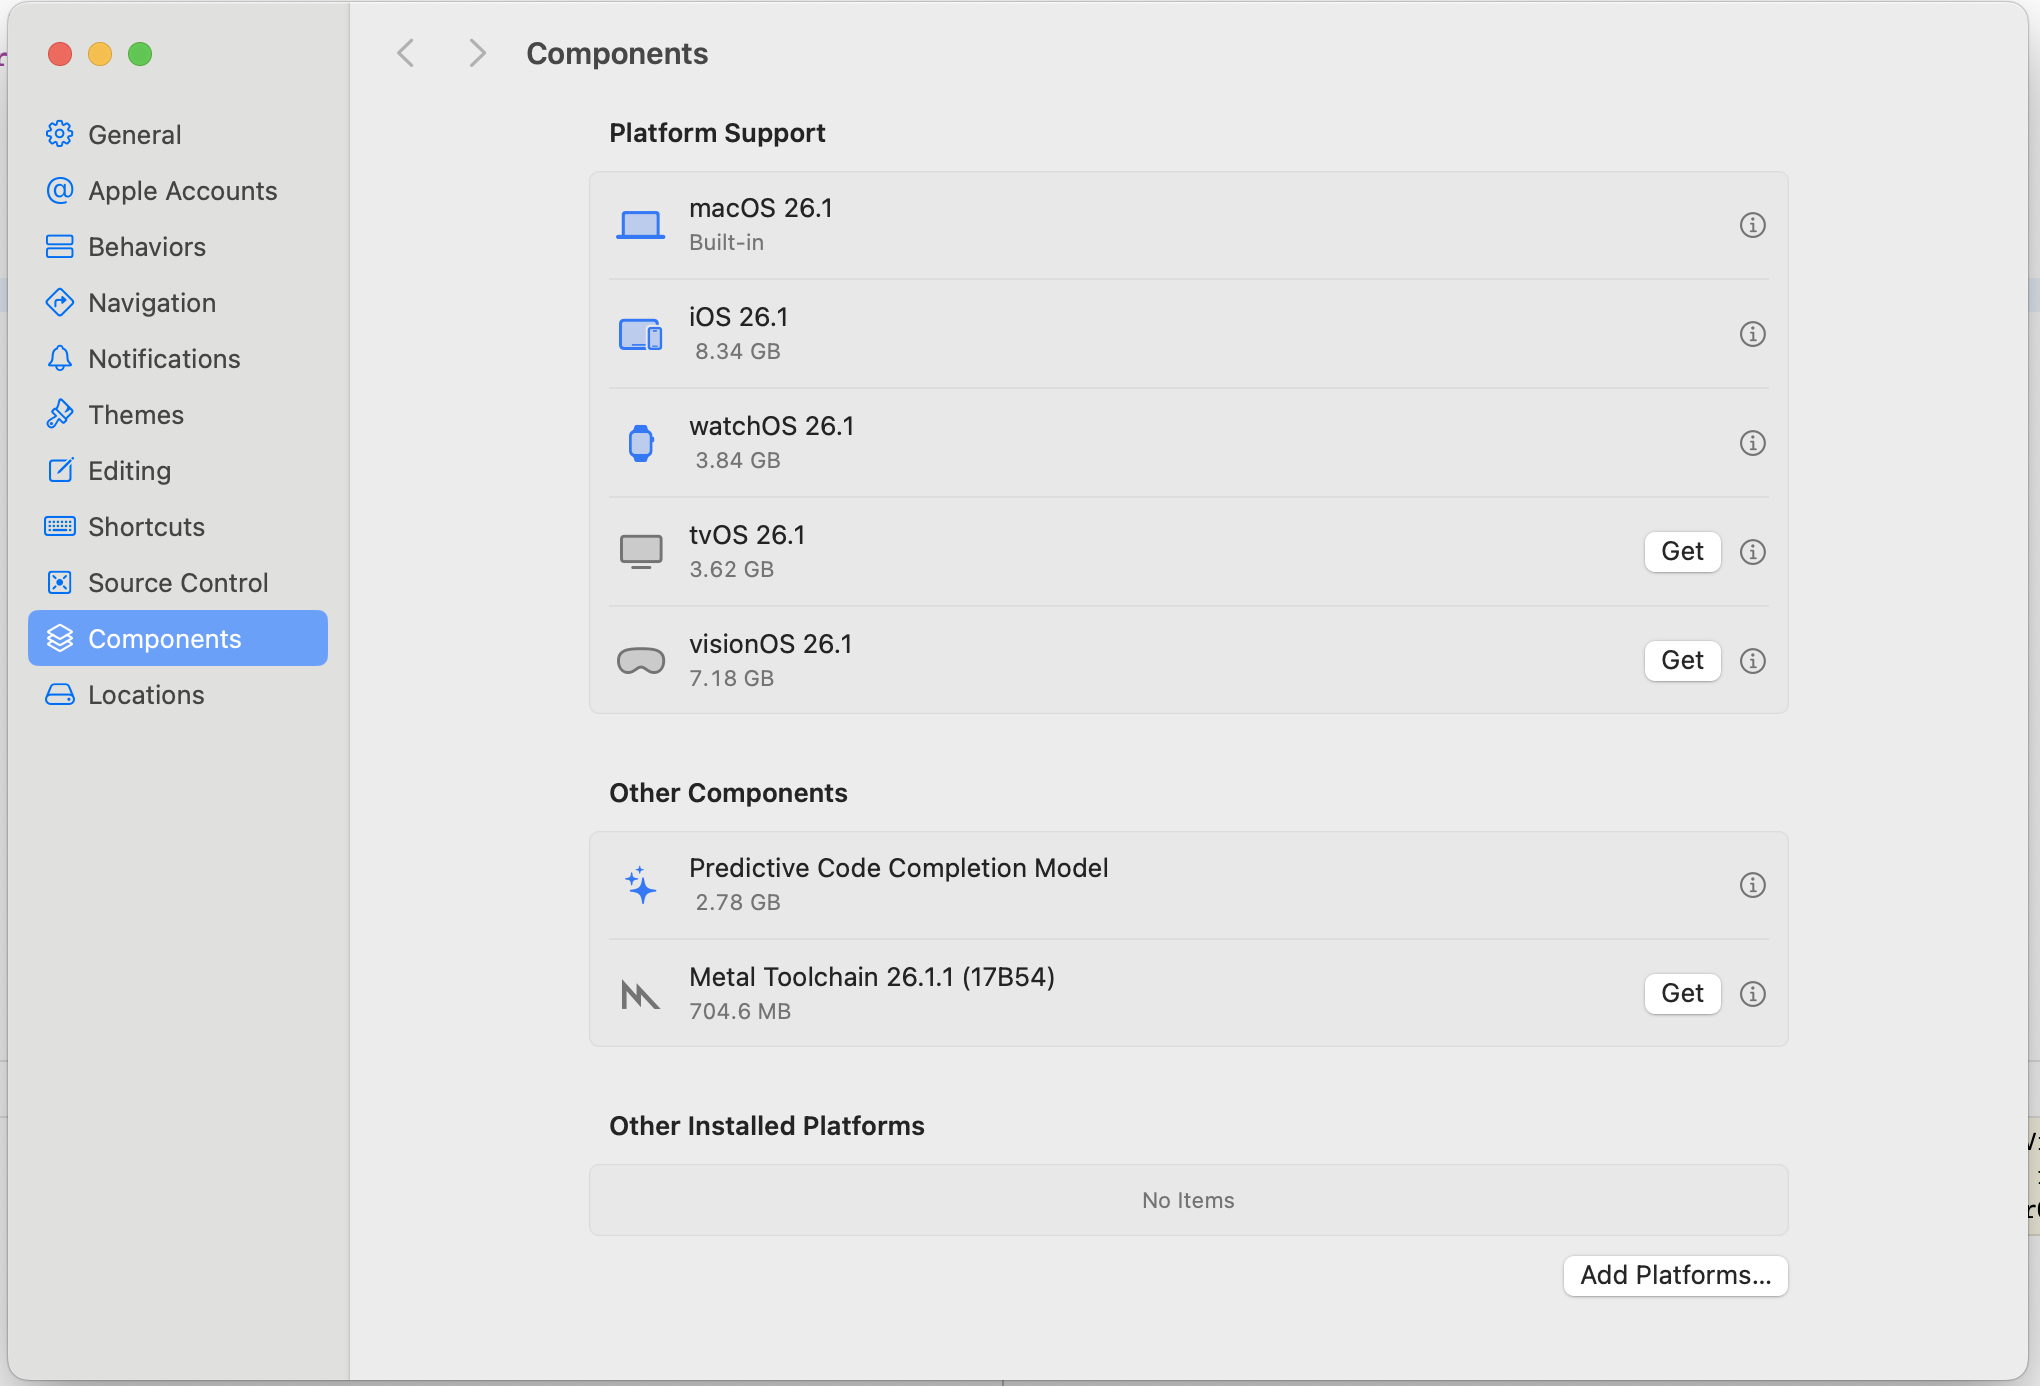This screenshot has width=2040, height=1386.
Task: Open the General settings pane
Action: pos(134,135)
